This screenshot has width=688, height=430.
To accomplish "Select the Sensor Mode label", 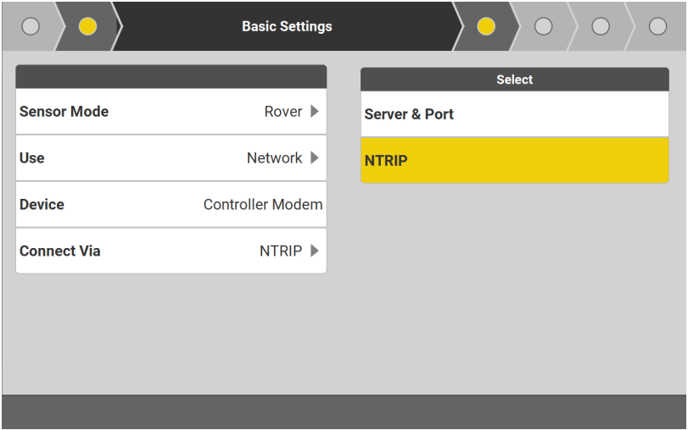I will (x=64, y=112).
